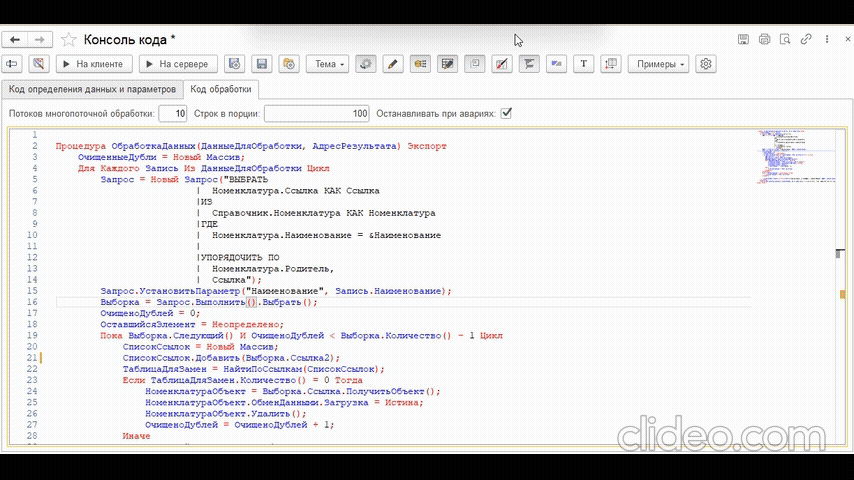Image resolution: width=854 pixels, height=480 pixels.
Task: Click line number 16 in gutter
Action: pyautogui.click(x=32, y=302)
